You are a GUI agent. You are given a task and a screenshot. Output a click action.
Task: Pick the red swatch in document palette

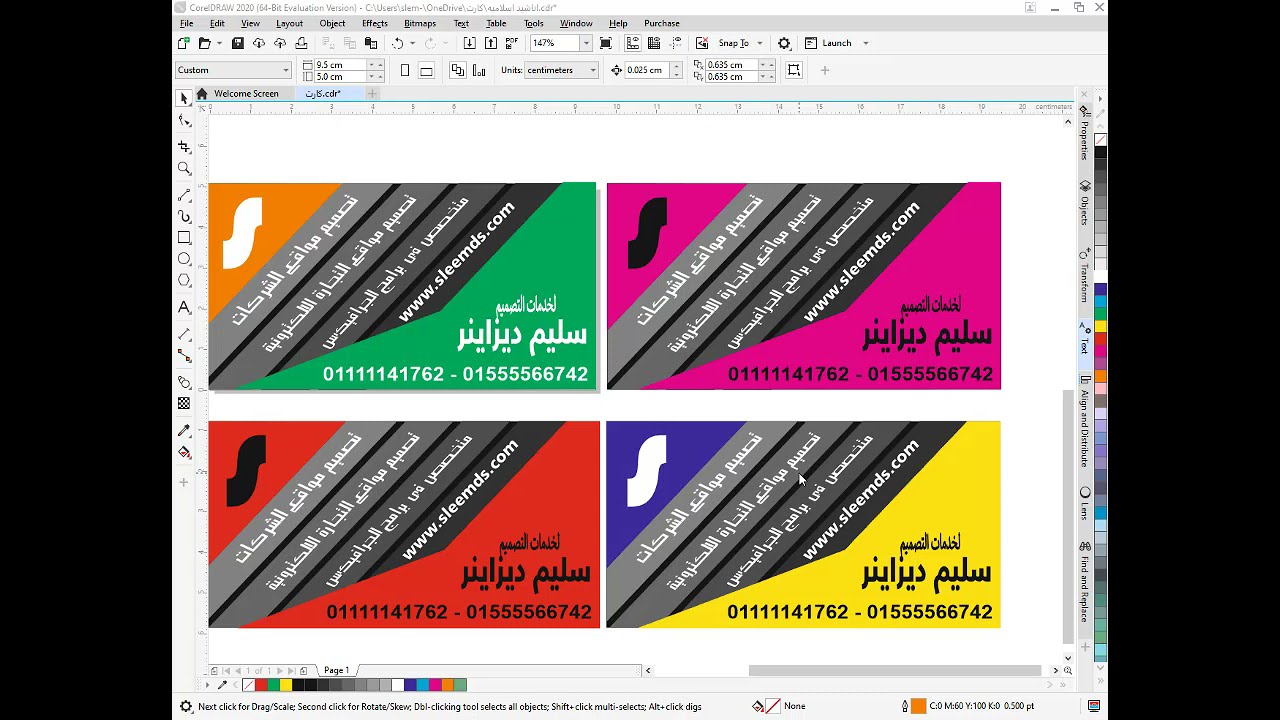tap(261, 685)
